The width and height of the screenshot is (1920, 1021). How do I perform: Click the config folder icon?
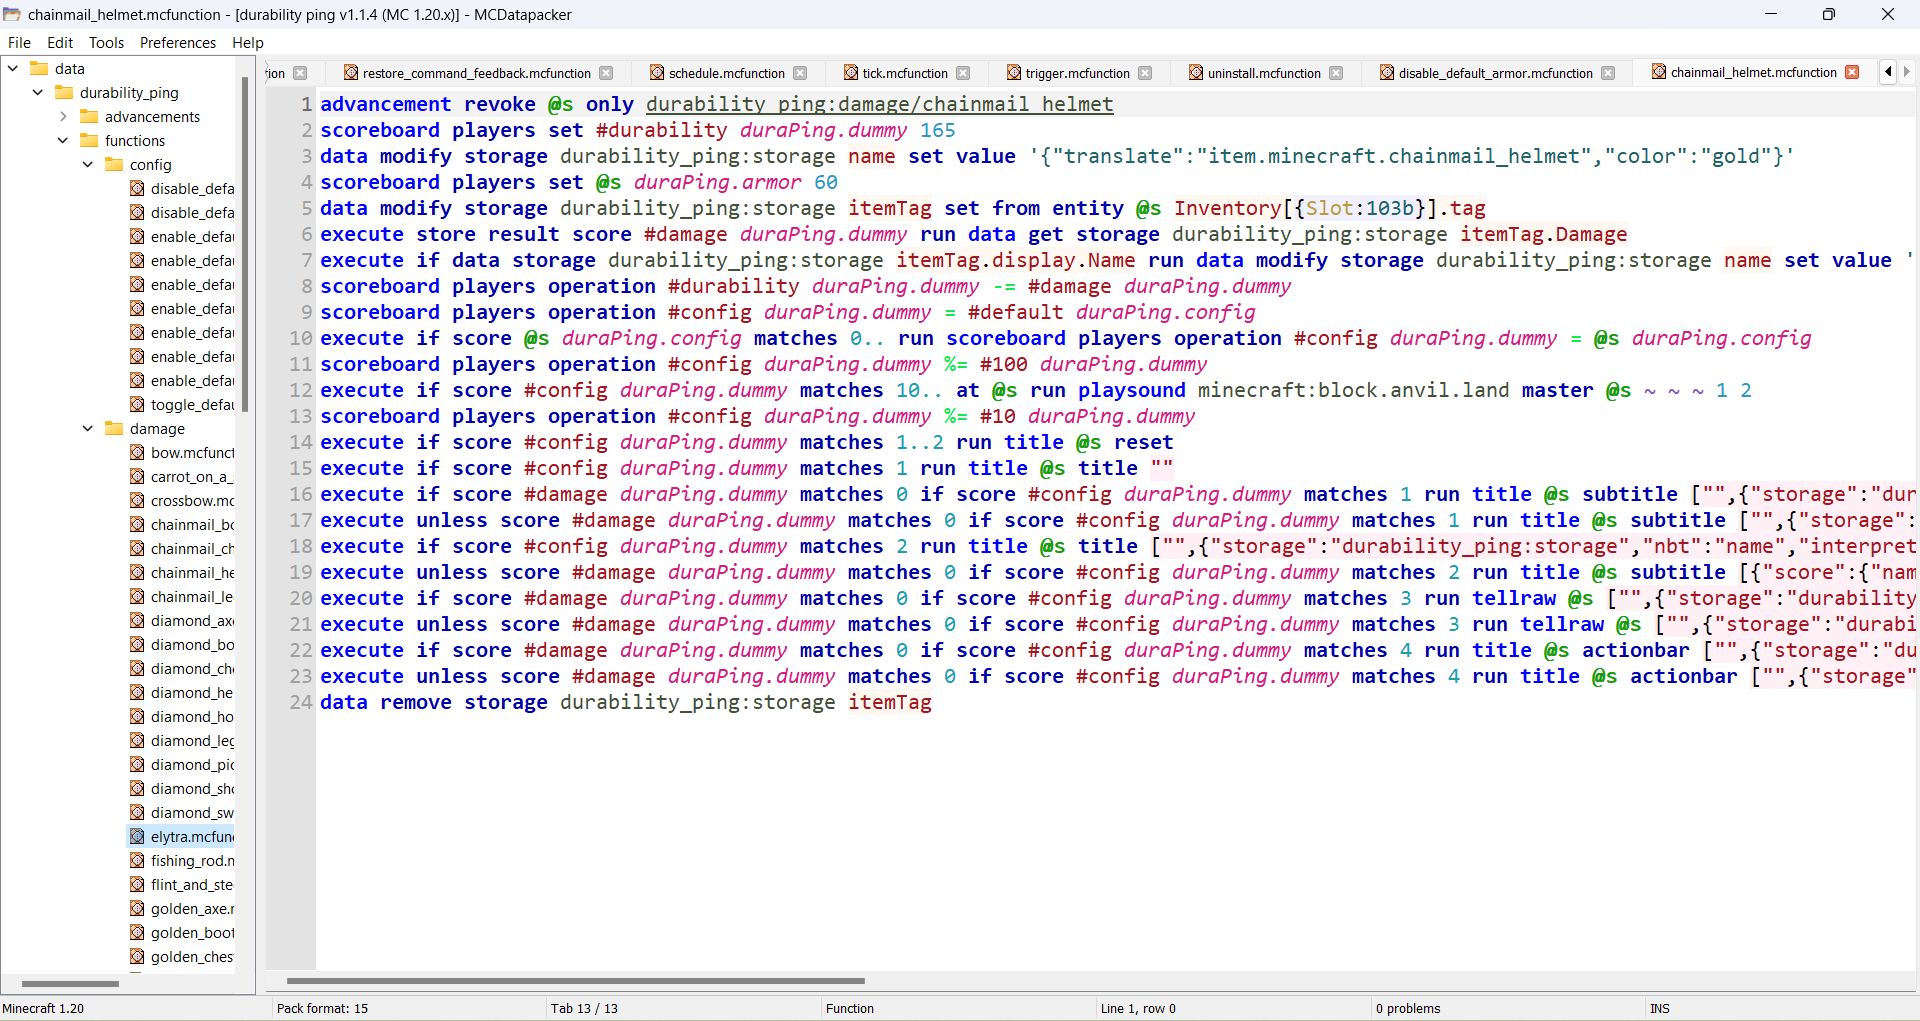(x=114, y=164)
